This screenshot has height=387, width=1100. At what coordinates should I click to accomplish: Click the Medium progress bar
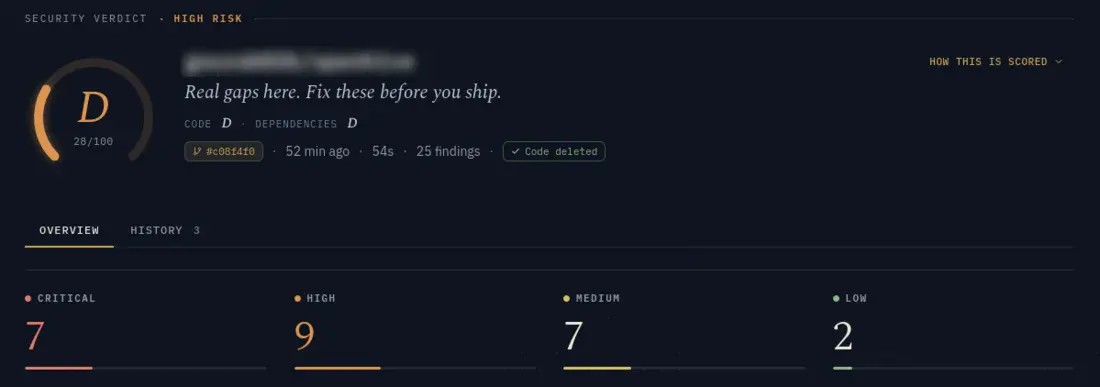tap(684, 368)
